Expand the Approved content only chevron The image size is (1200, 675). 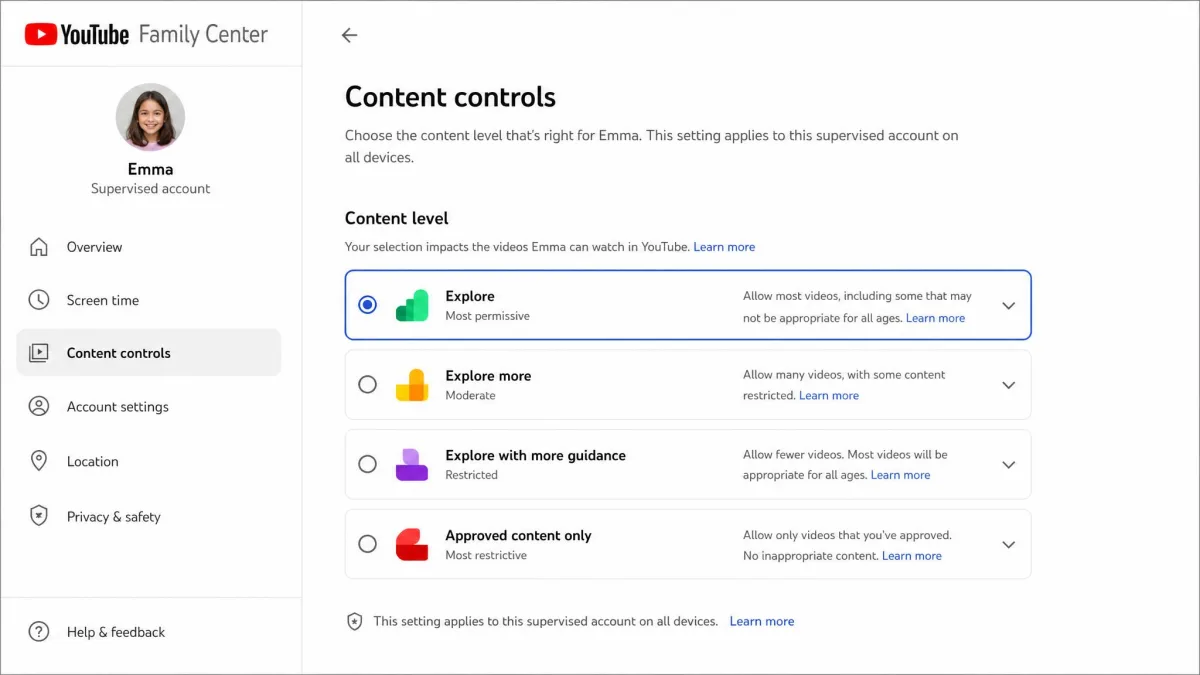[x=1008, y=545]
